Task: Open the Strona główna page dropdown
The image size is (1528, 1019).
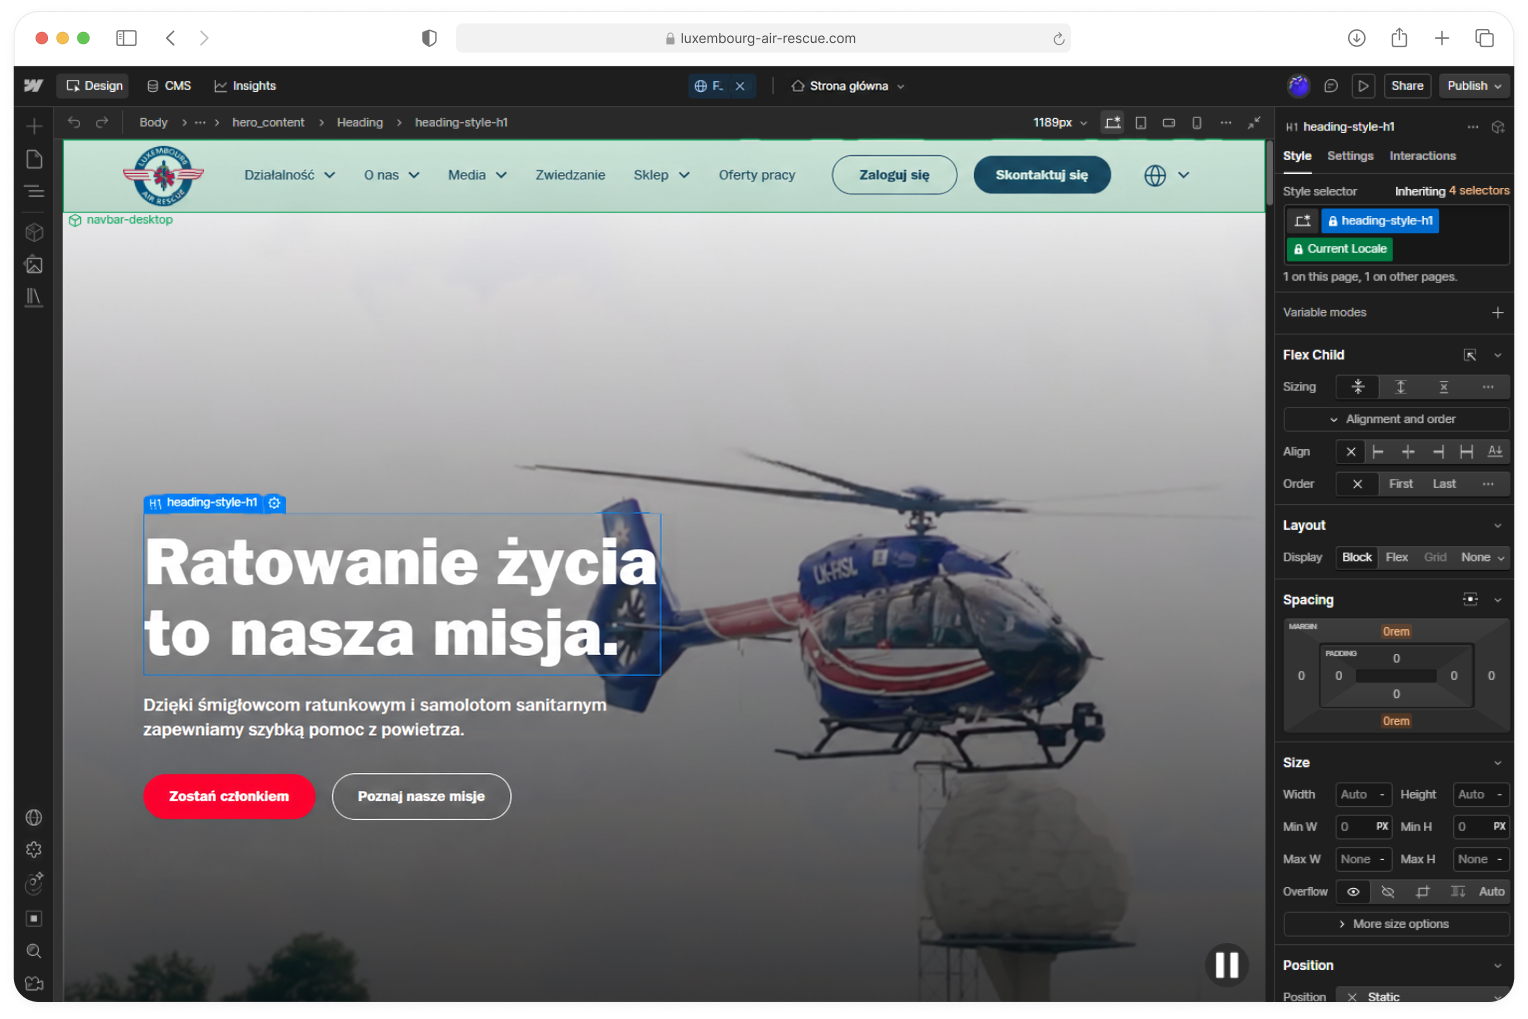Action: point(848,86)
